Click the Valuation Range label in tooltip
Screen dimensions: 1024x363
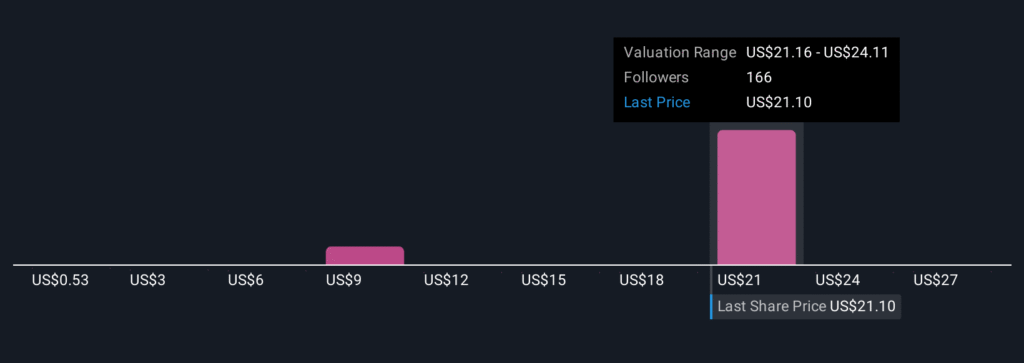click(680, 53)
